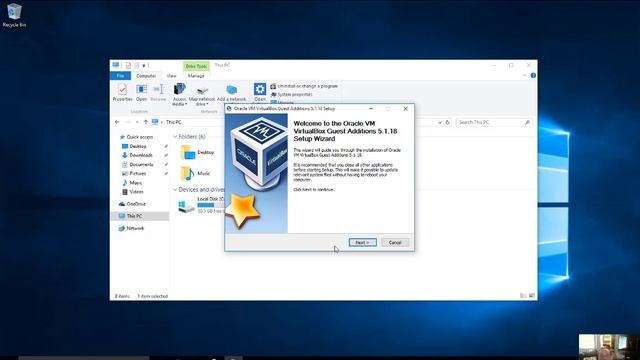The width and height of the screenshot is (640, 360).
Task: Click Next in the Guest Additions setup wizard
Action: pos(362,242)
